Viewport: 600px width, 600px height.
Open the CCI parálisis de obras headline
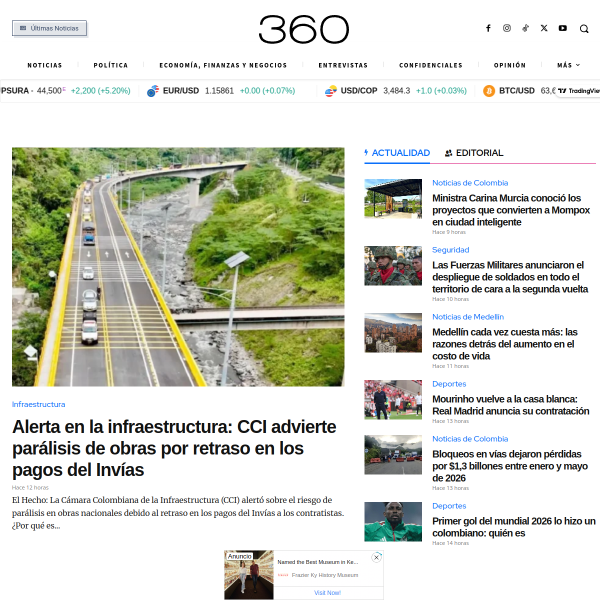tap(174, 448)
